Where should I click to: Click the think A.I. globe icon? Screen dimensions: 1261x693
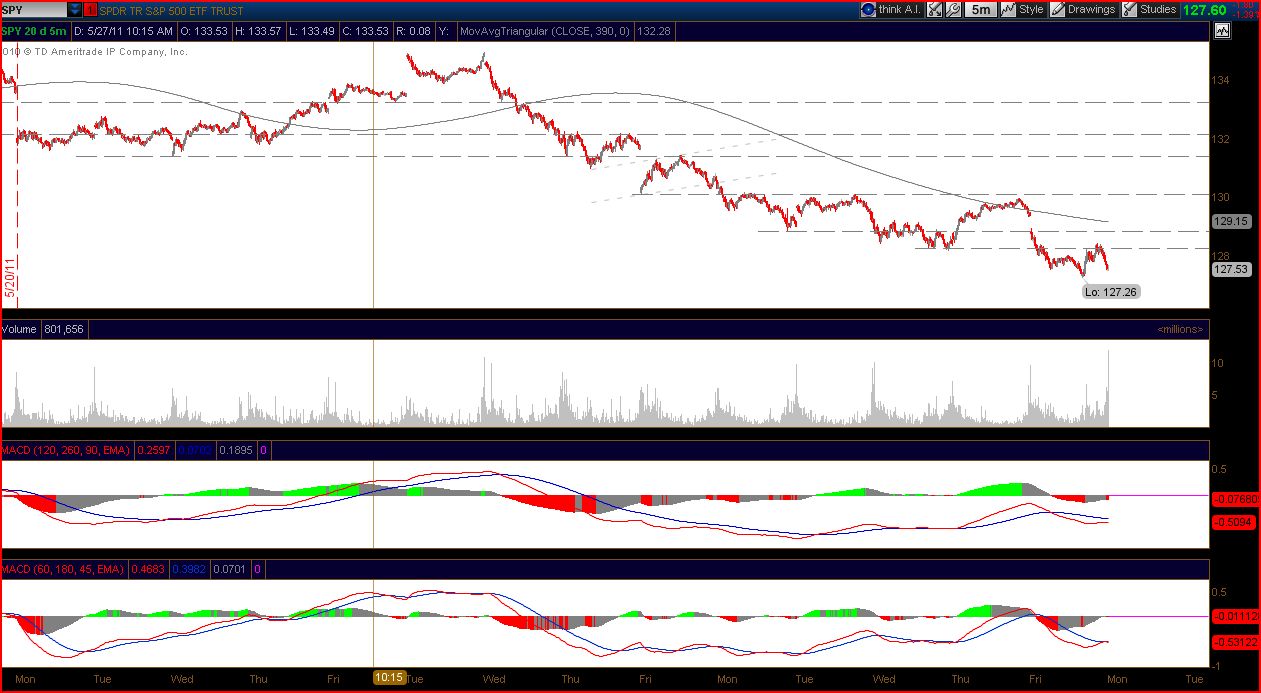(x=868, y=9)
